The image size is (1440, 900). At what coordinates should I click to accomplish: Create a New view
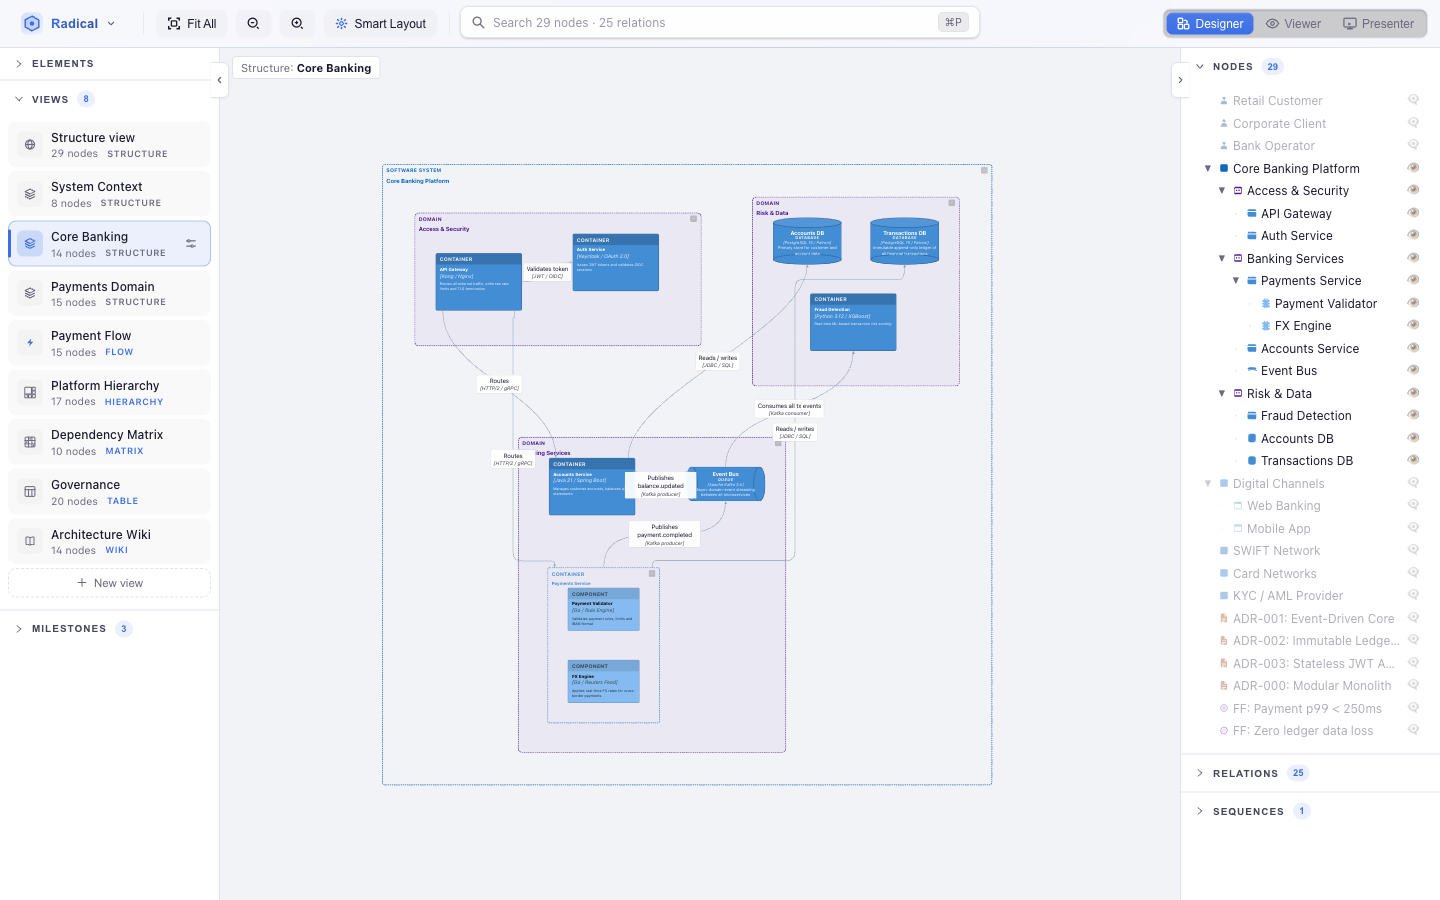coord(110,583)
